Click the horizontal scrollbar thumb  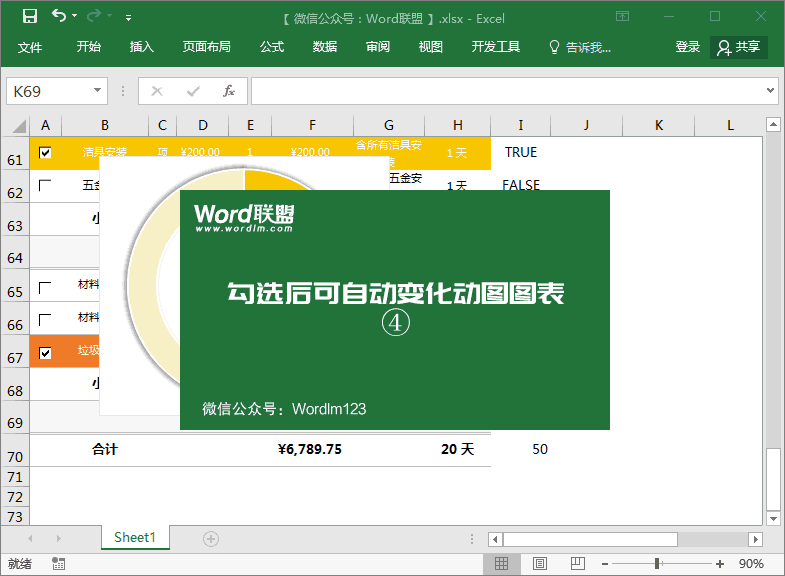click(x=590, y=539)
